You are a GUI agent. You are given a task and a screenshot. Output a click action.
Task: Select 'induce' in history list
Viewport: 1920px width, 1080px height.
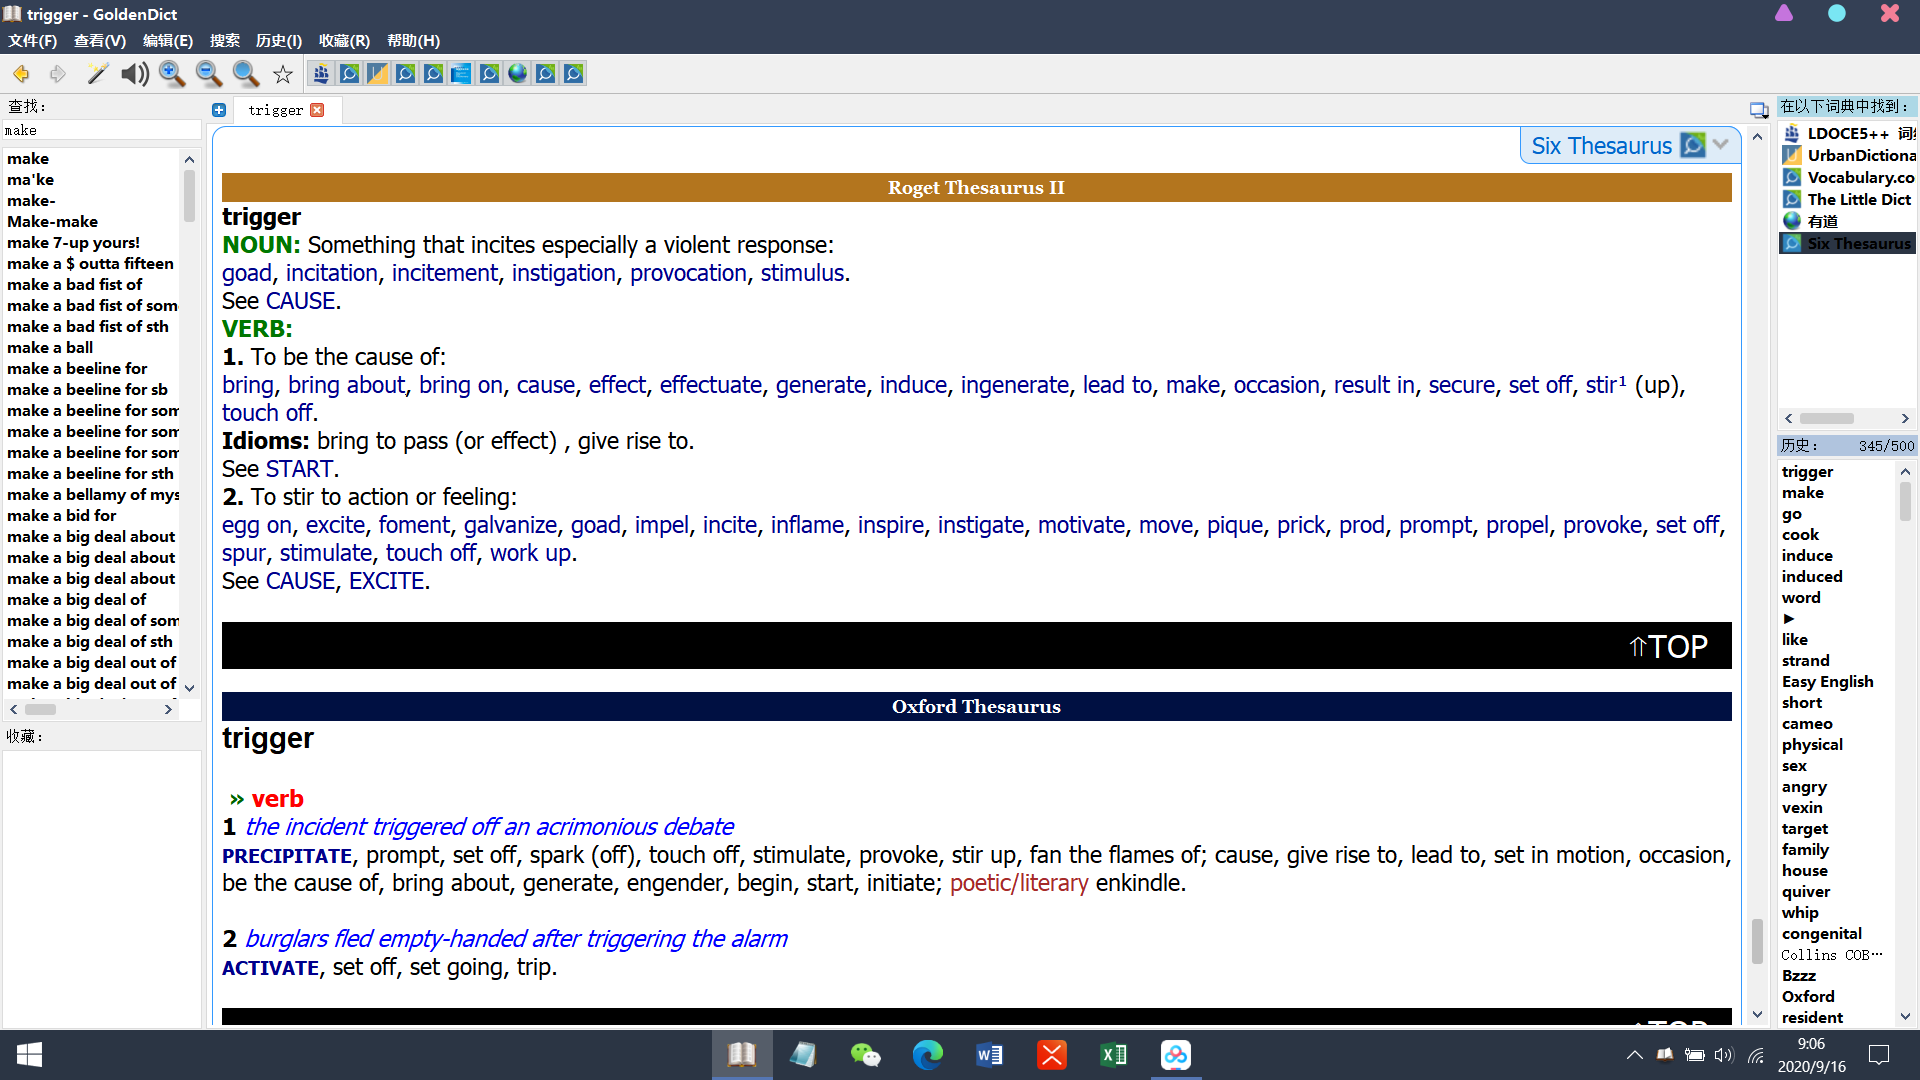[x=1807, y=556]
